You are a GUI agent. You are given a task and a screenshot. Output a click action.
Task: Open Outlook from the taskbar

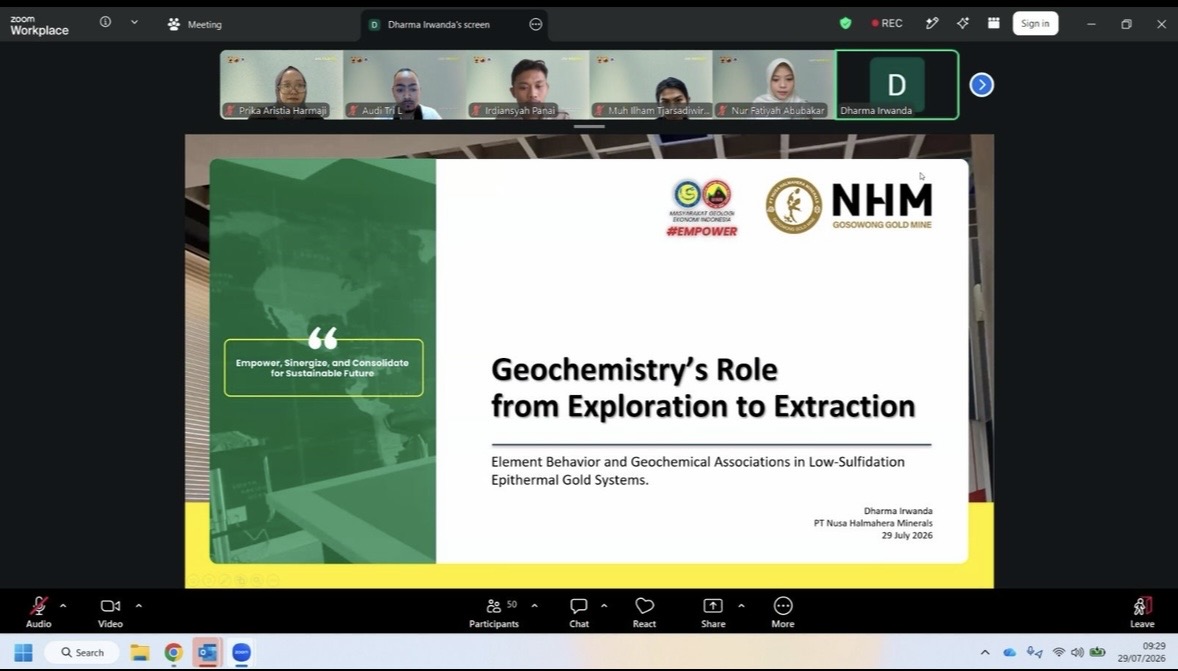click(207, 652)
